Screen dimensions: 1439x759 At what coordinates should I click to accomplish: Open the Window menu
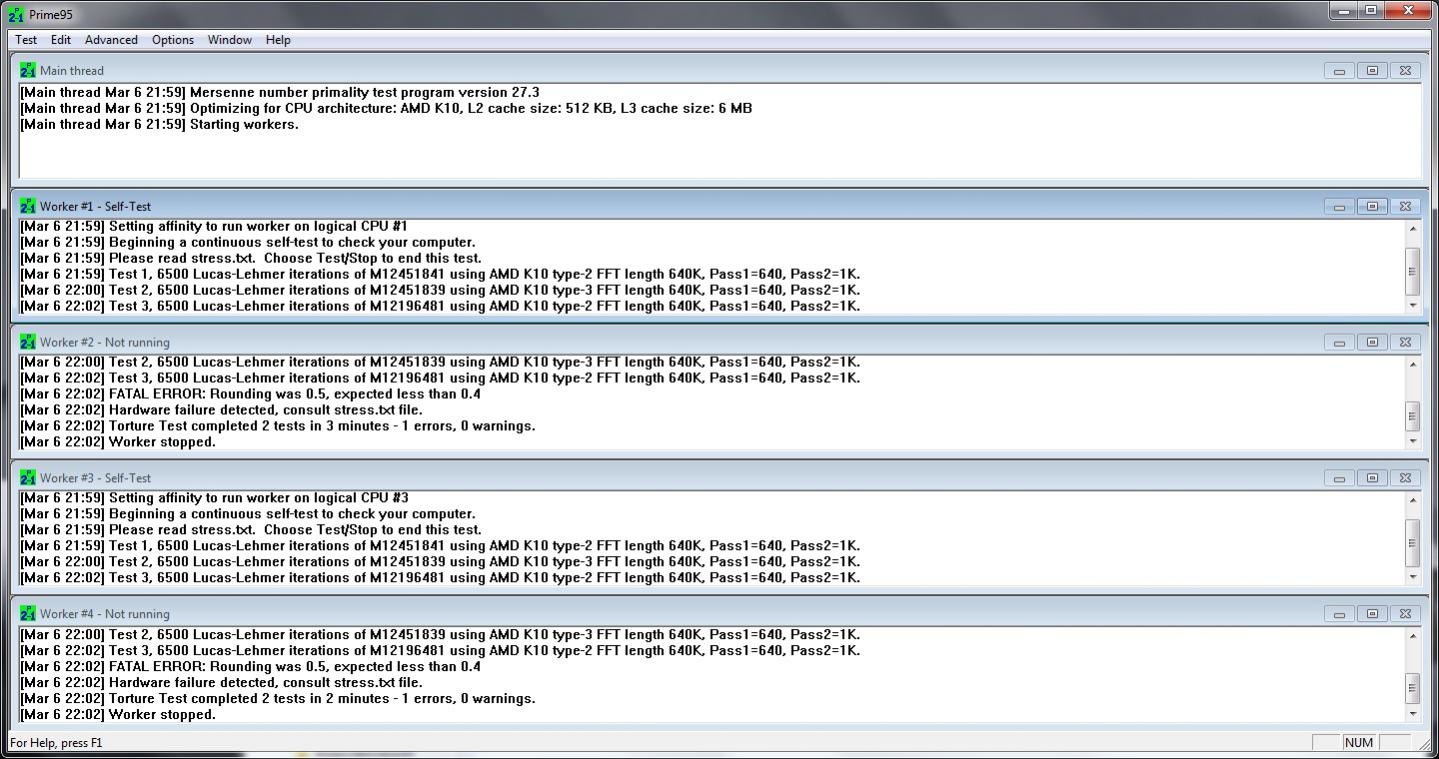click(x=229, y=40)
